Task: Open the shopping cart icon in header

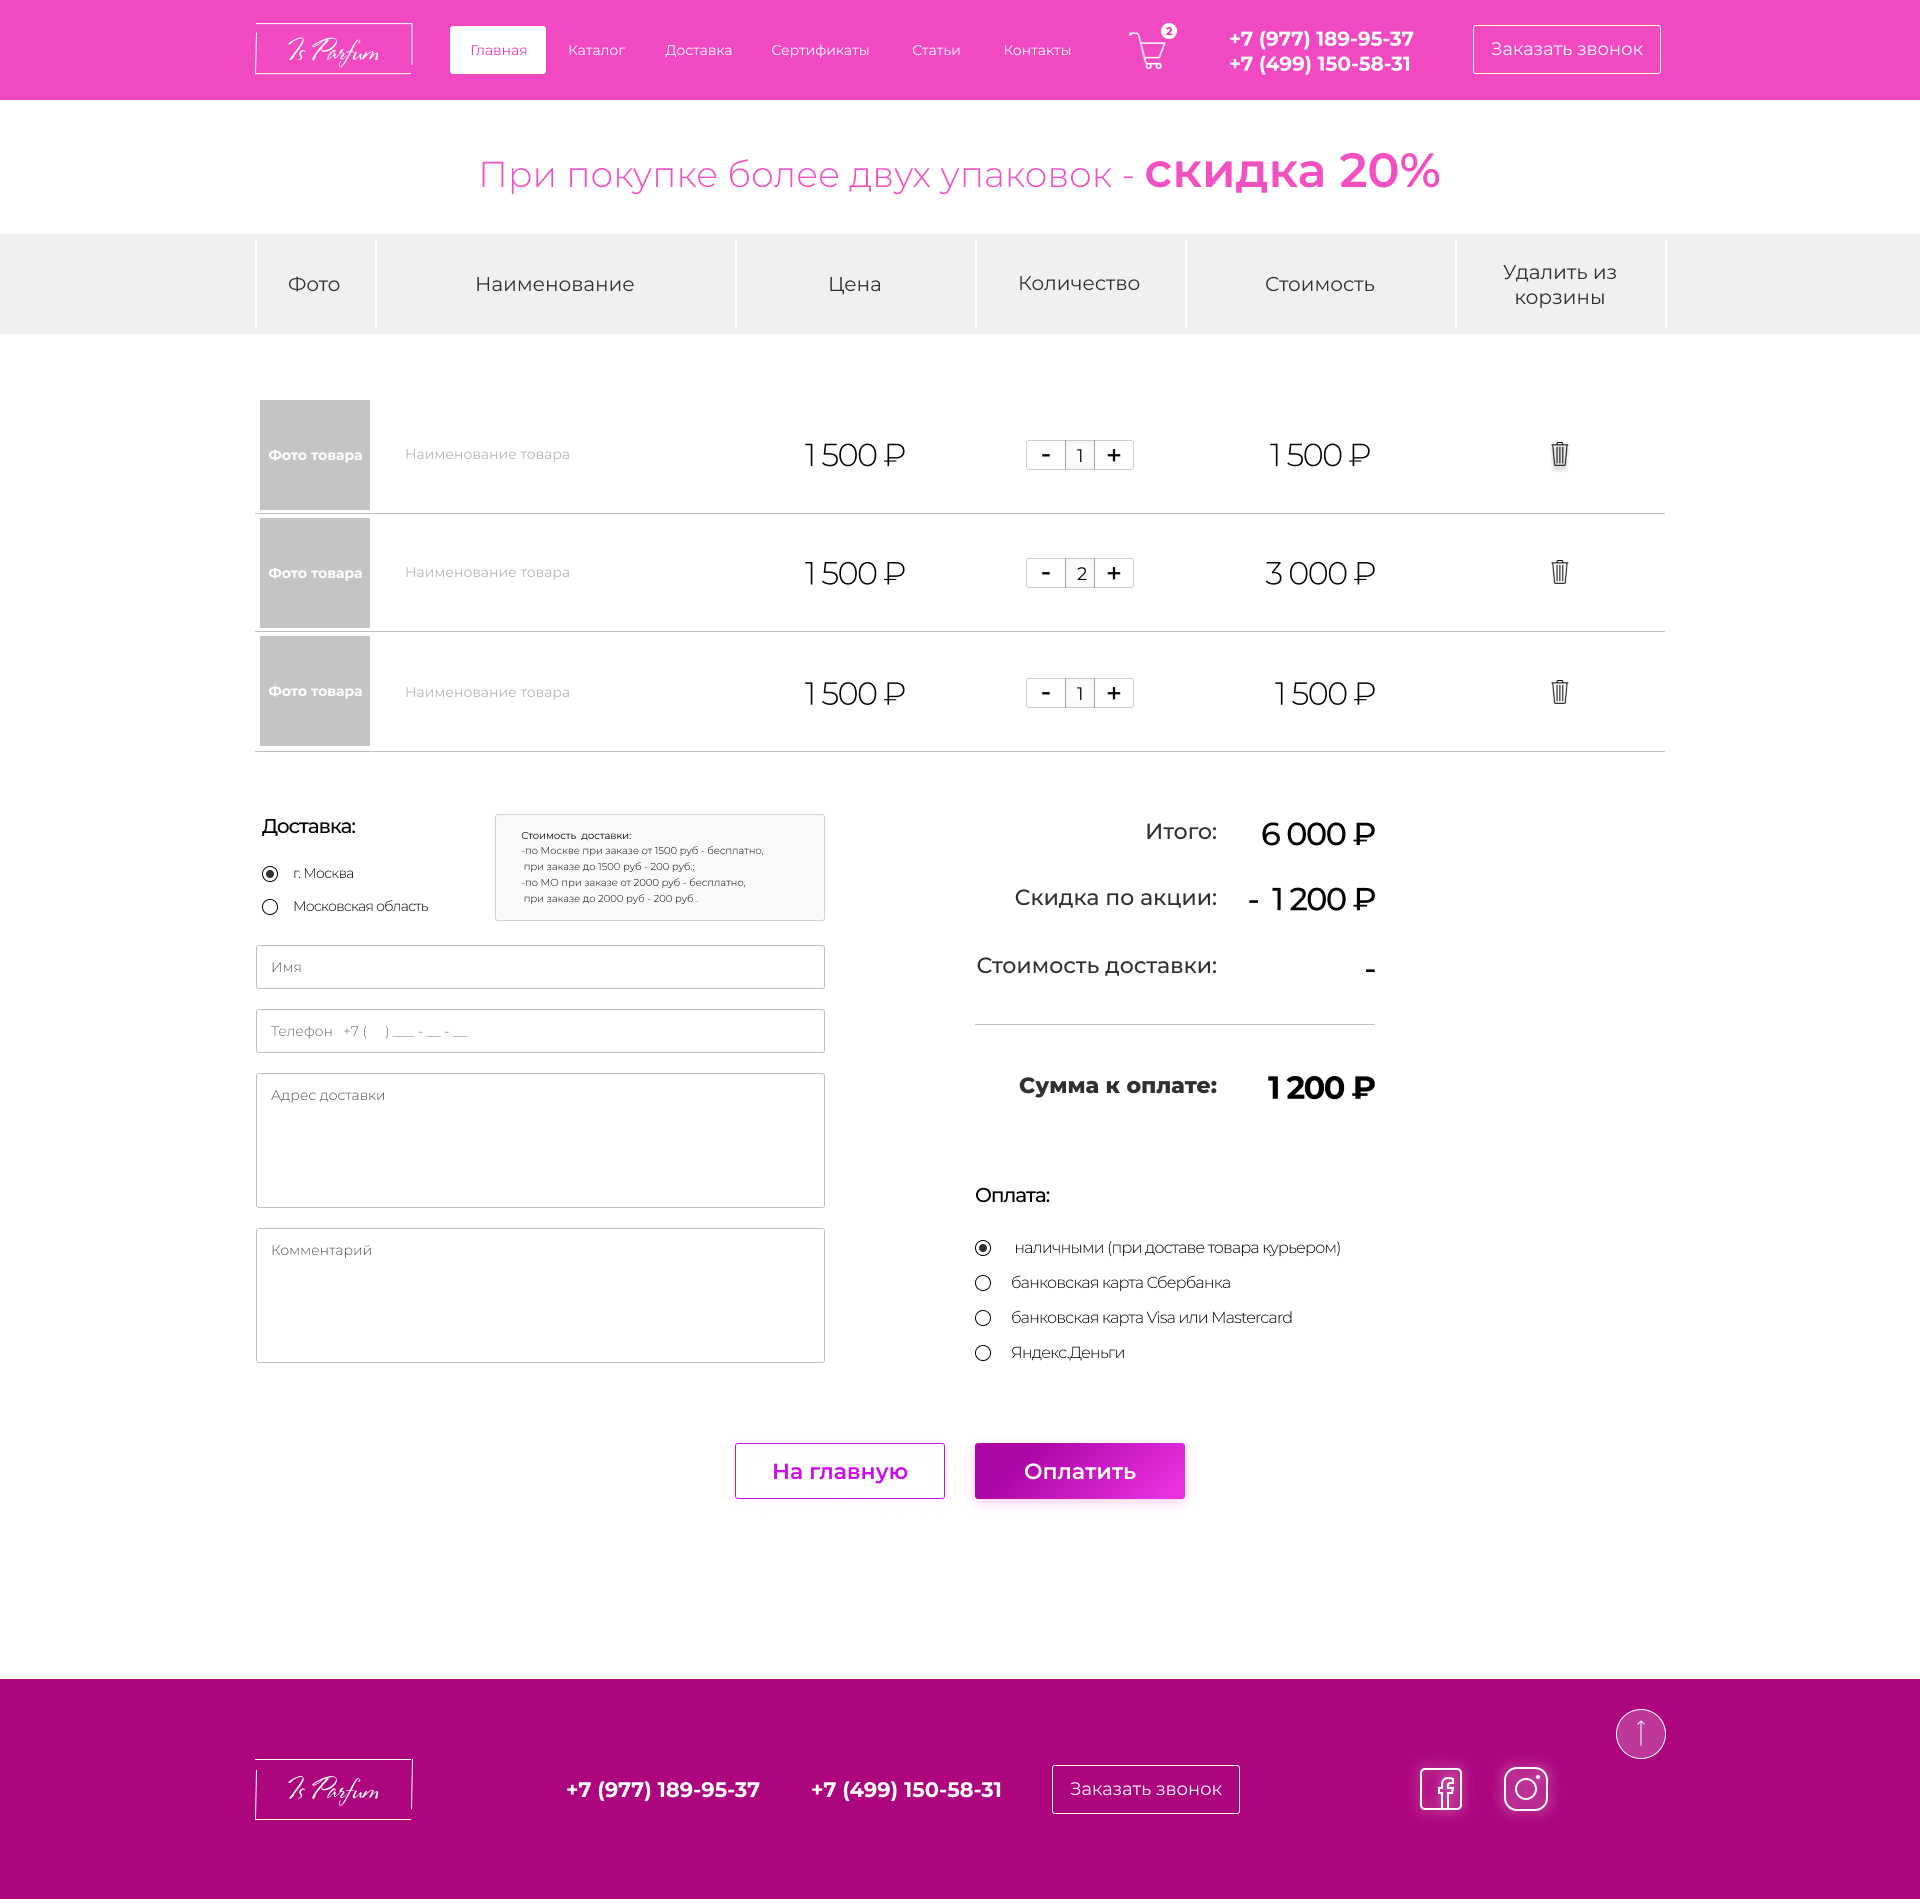Action: (x=1149, y=50)
